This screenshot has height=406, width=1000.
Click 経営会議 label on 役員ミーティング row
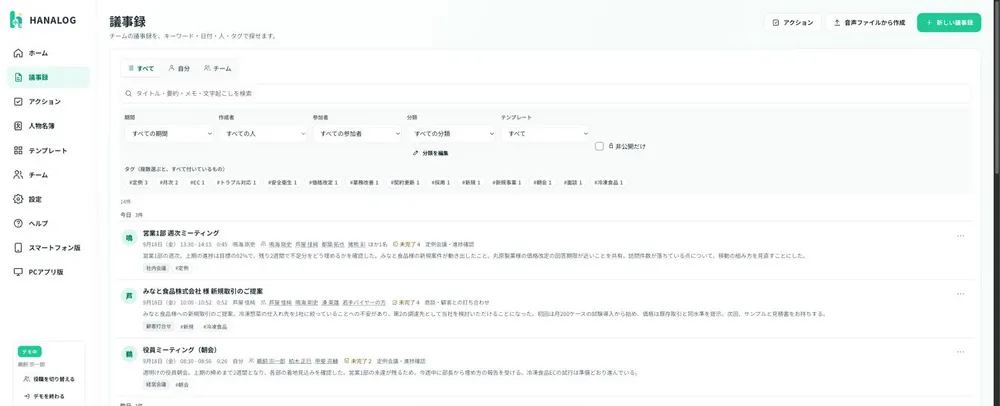(156, 384)
